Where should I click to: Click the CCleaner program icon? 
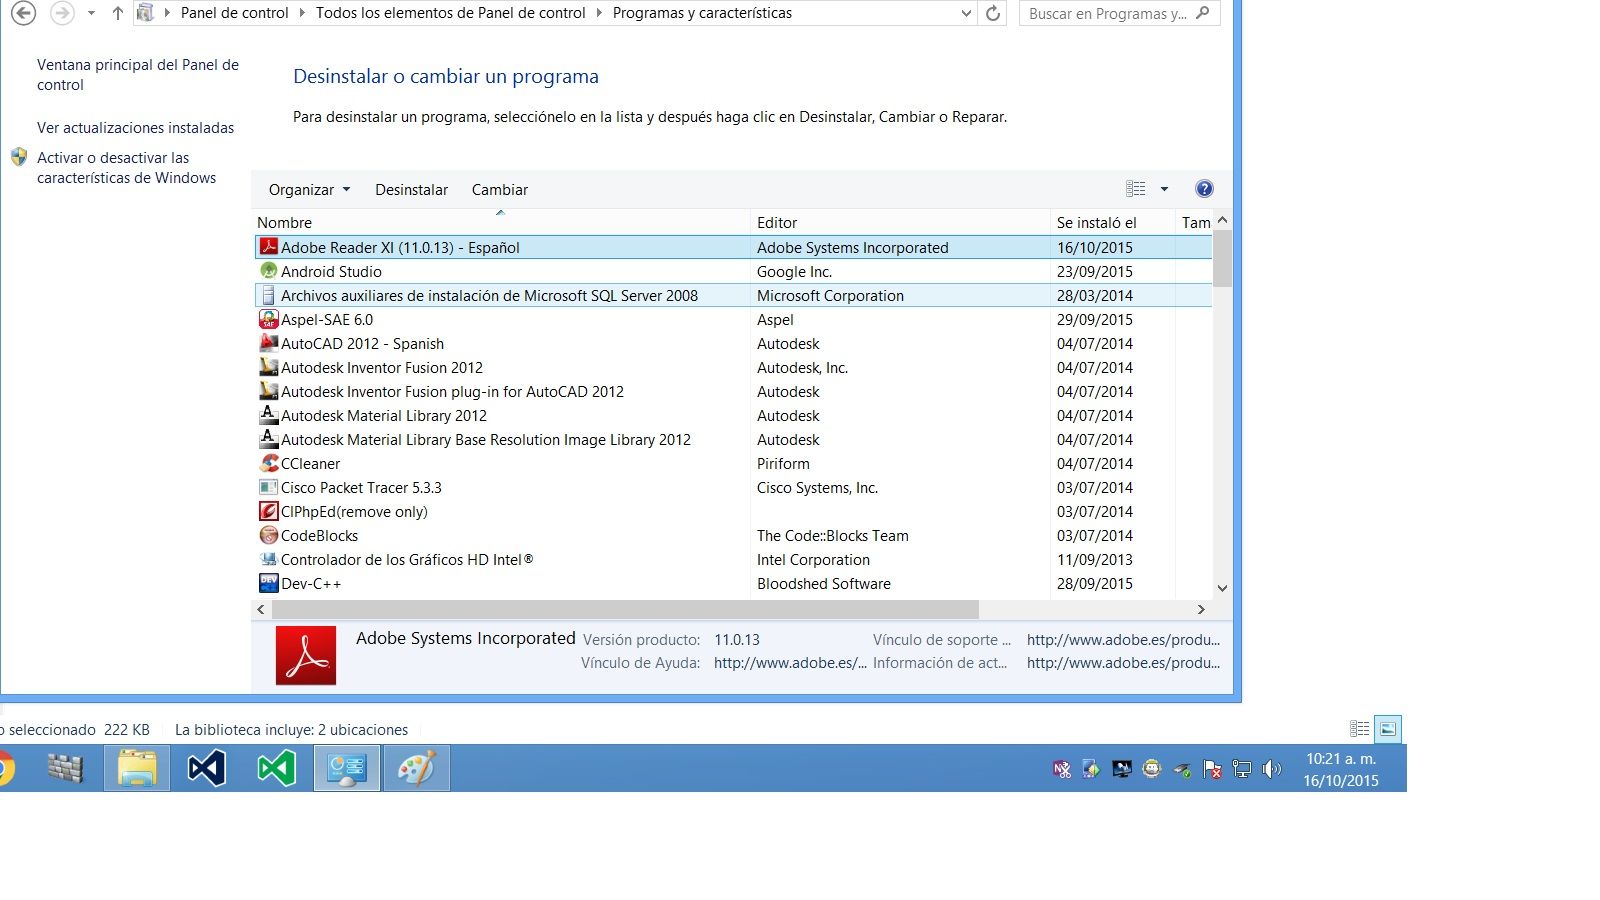click(x=268, y=463)
